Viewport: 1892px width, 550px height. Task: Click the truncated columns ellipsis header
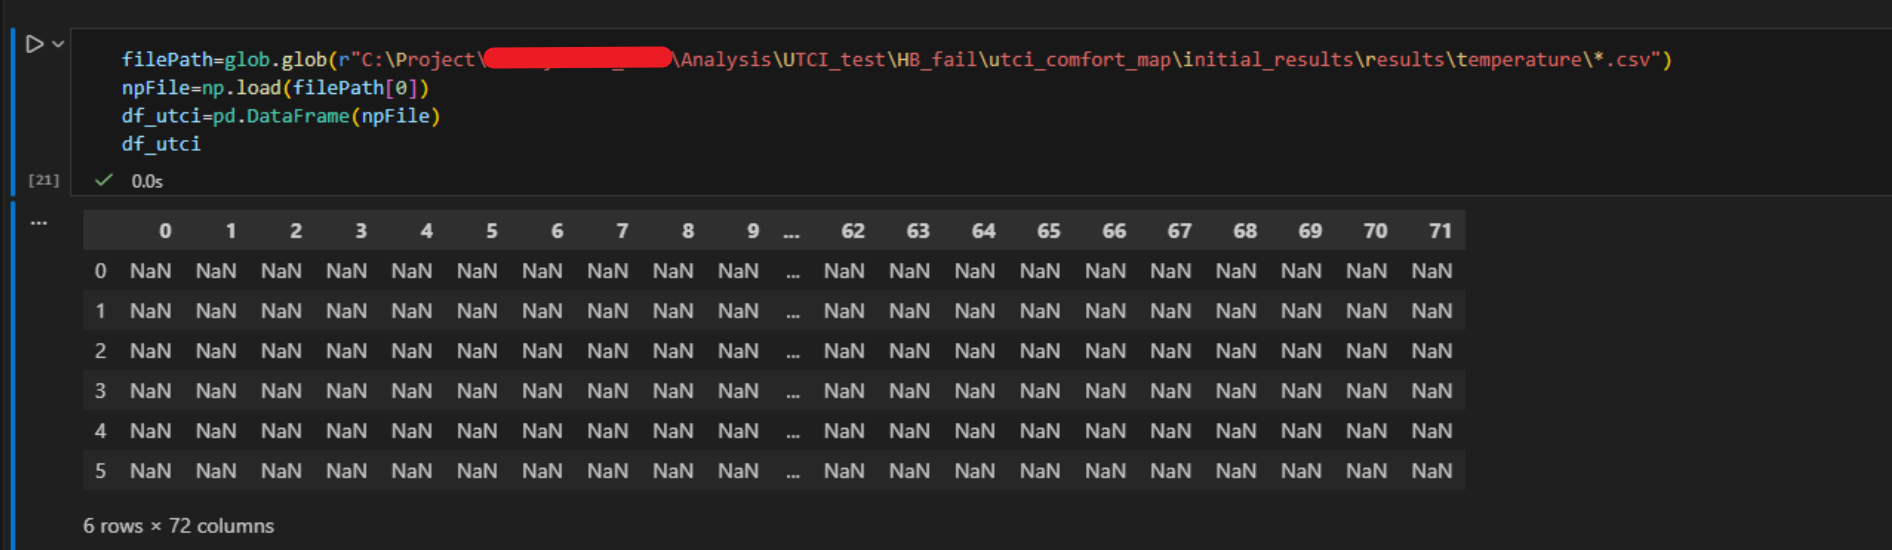[x=791, y=232]
